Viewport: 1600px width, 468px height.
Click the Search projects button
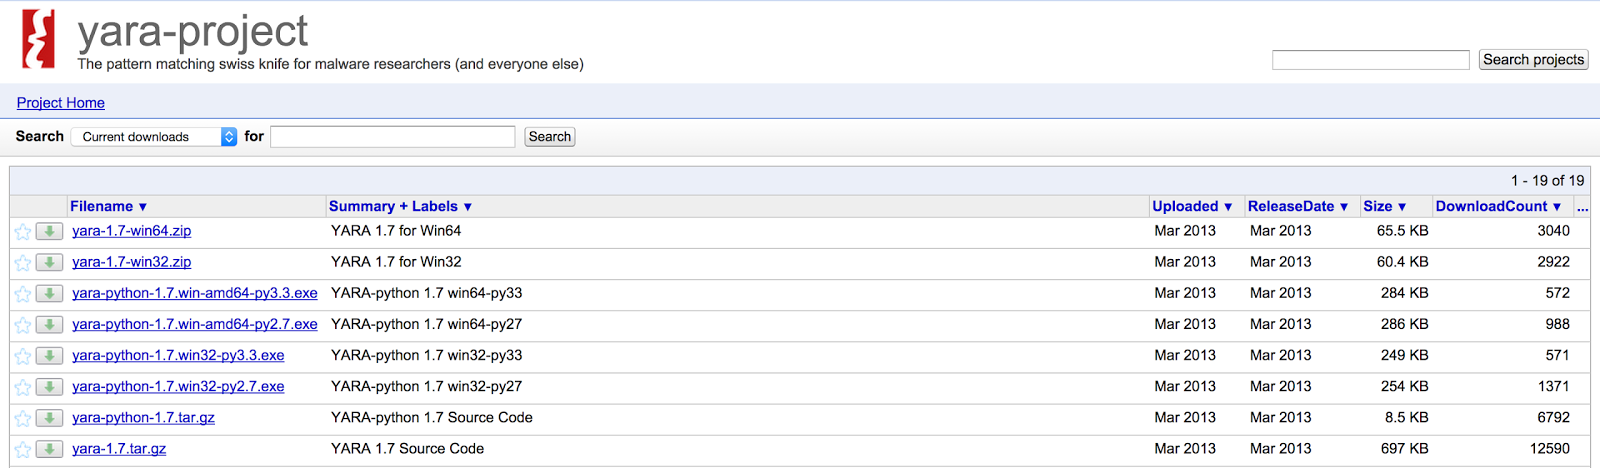(x=1533, y=60)
